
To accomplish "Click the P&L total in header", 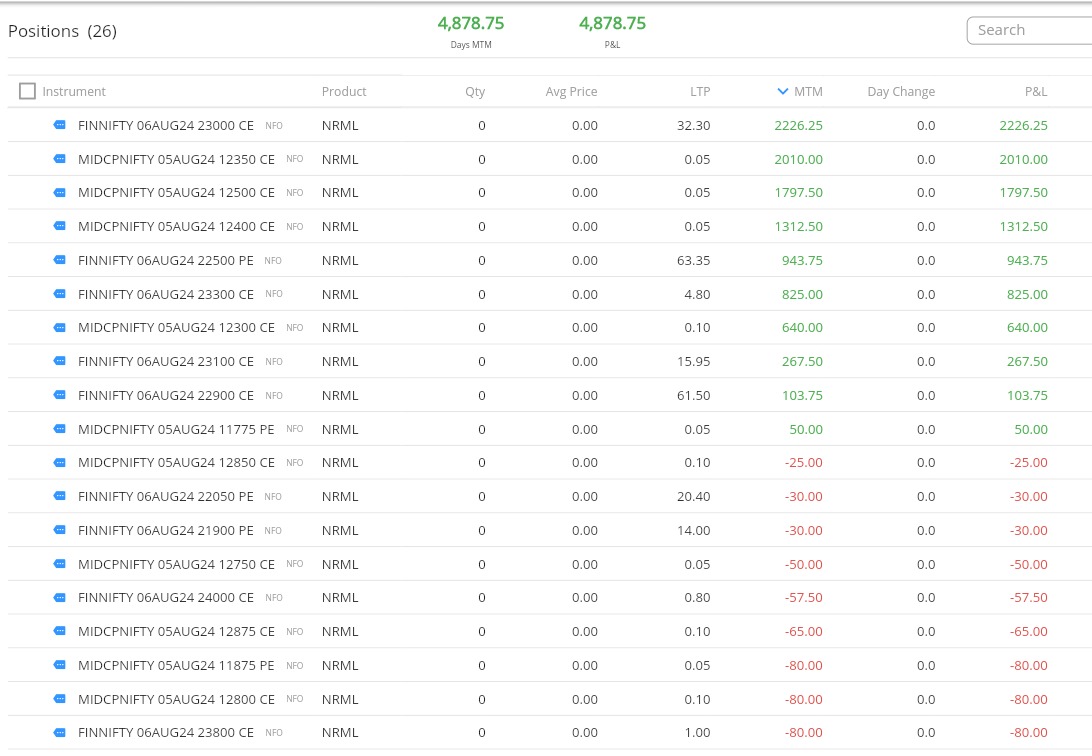I will coord(612,24).
